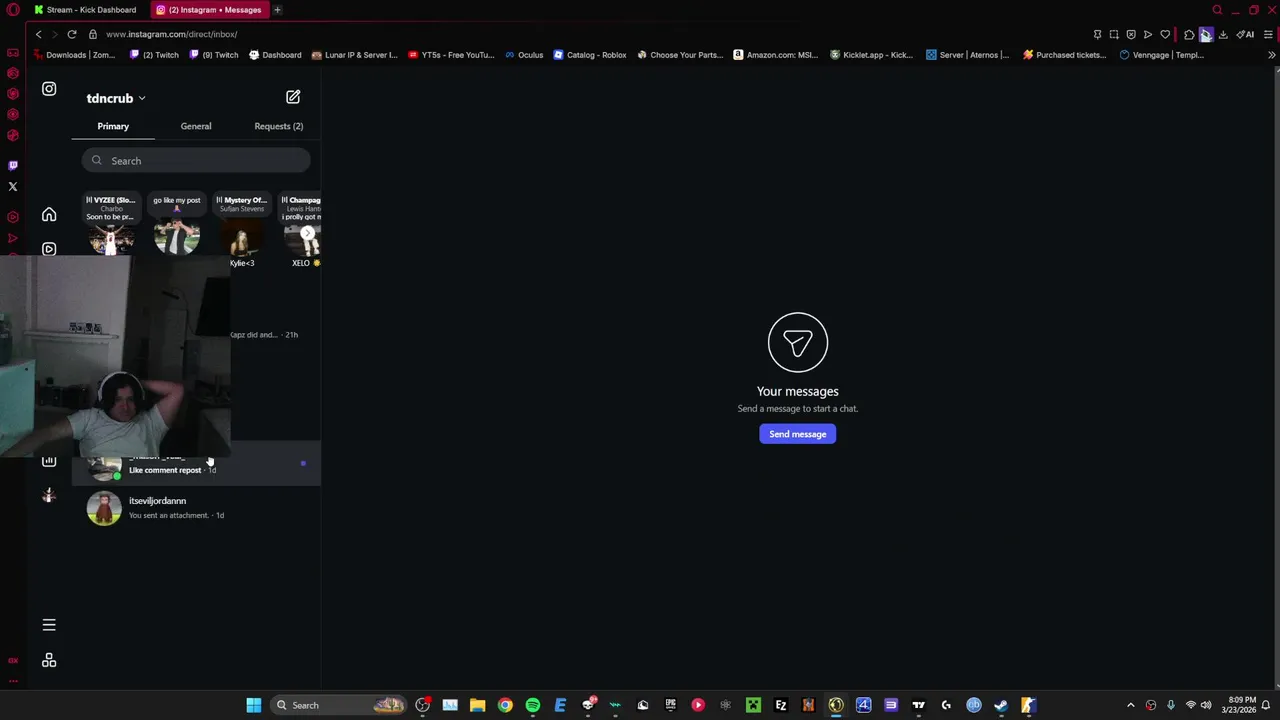1280x720 pixels.
Task: Click the ad blocker shield icon
Action: click(x=1131, y=35)
